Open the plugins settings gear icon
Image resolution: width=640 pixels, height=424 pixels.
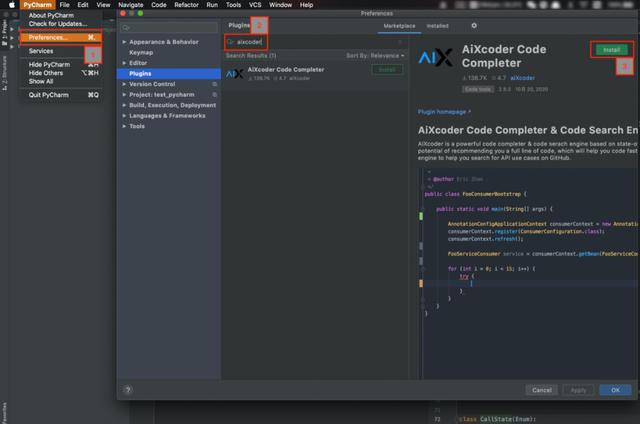474,26
